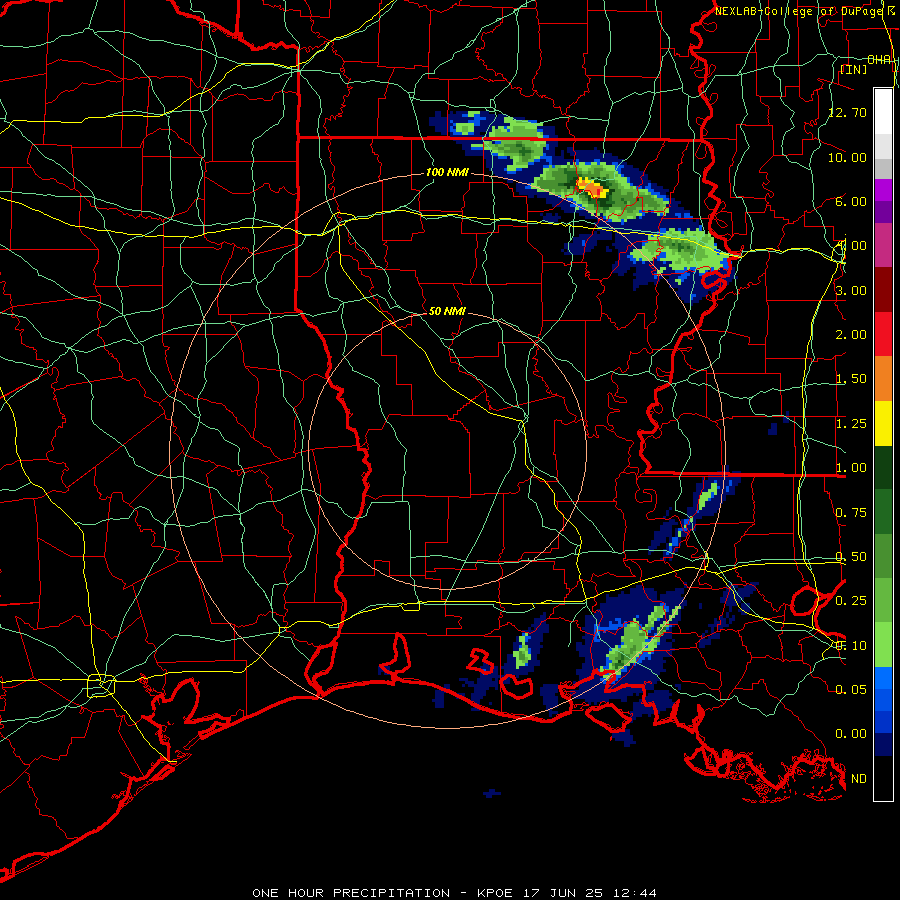Click the bright magenta 6.00 legend color block
This screenshot has width=900, height=900.
(883, 190)
